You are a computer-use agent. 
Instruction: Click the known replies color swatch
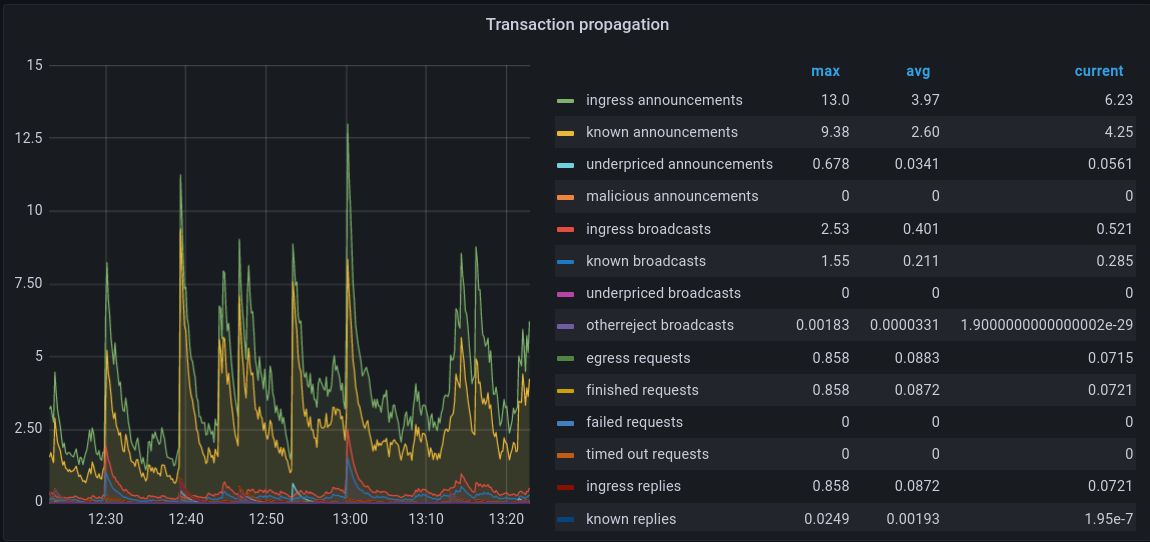(565, 519)
